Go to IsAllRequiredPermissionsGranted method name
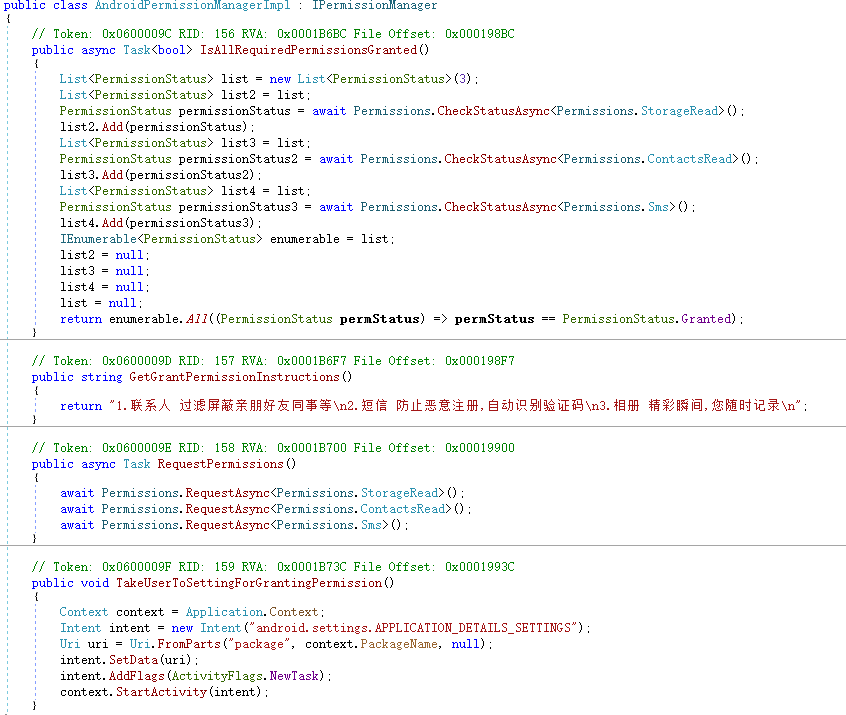Image resolution: width=846 pixels, height=715 pixels. pos(309,50)
